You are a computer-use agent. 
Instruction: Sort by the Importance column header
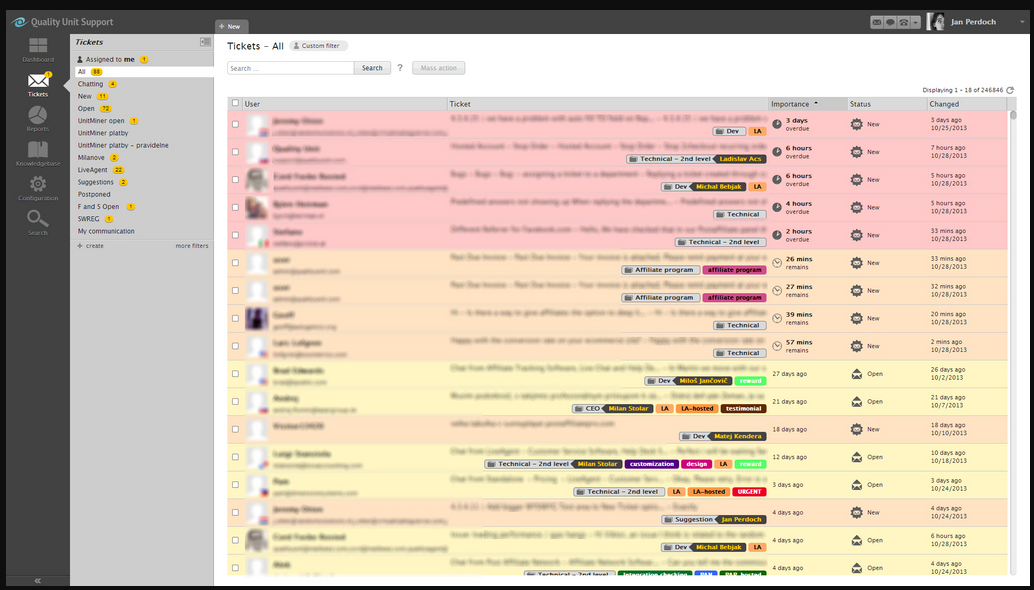point(808,104)
